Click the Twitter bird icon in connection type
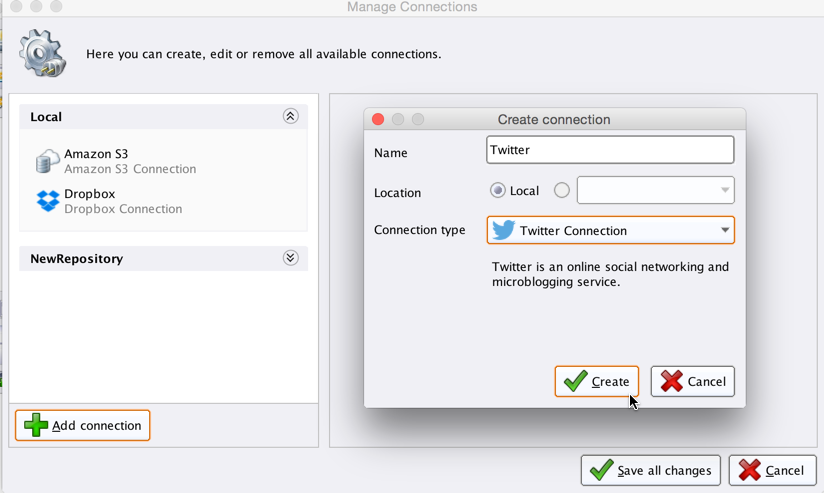This screenshot has width=824, height=493. [x=503, y=230]
